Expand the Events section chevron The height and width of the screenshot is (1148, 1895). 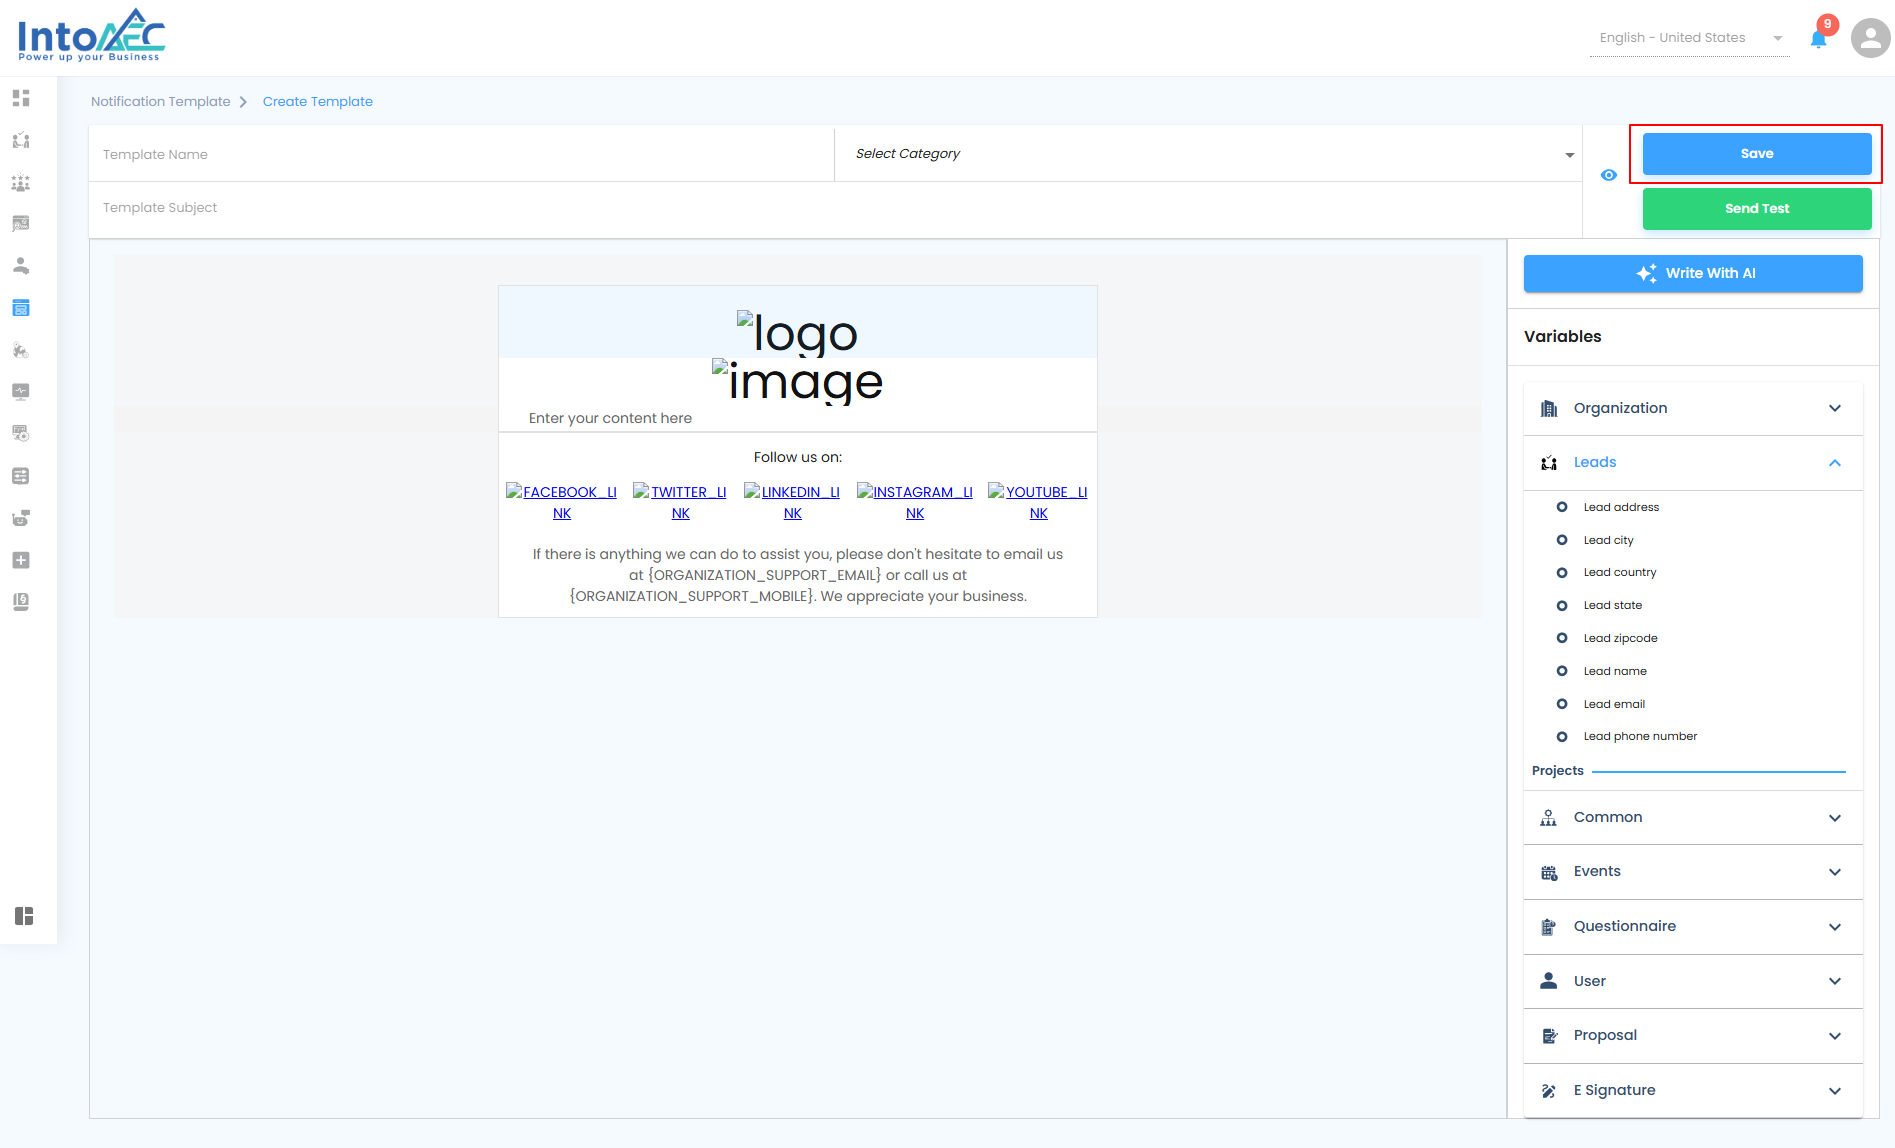pos(1835,872)
